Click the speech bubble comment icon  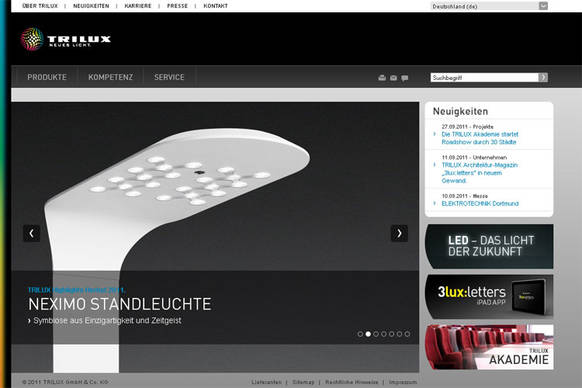(x=405, y=78)
